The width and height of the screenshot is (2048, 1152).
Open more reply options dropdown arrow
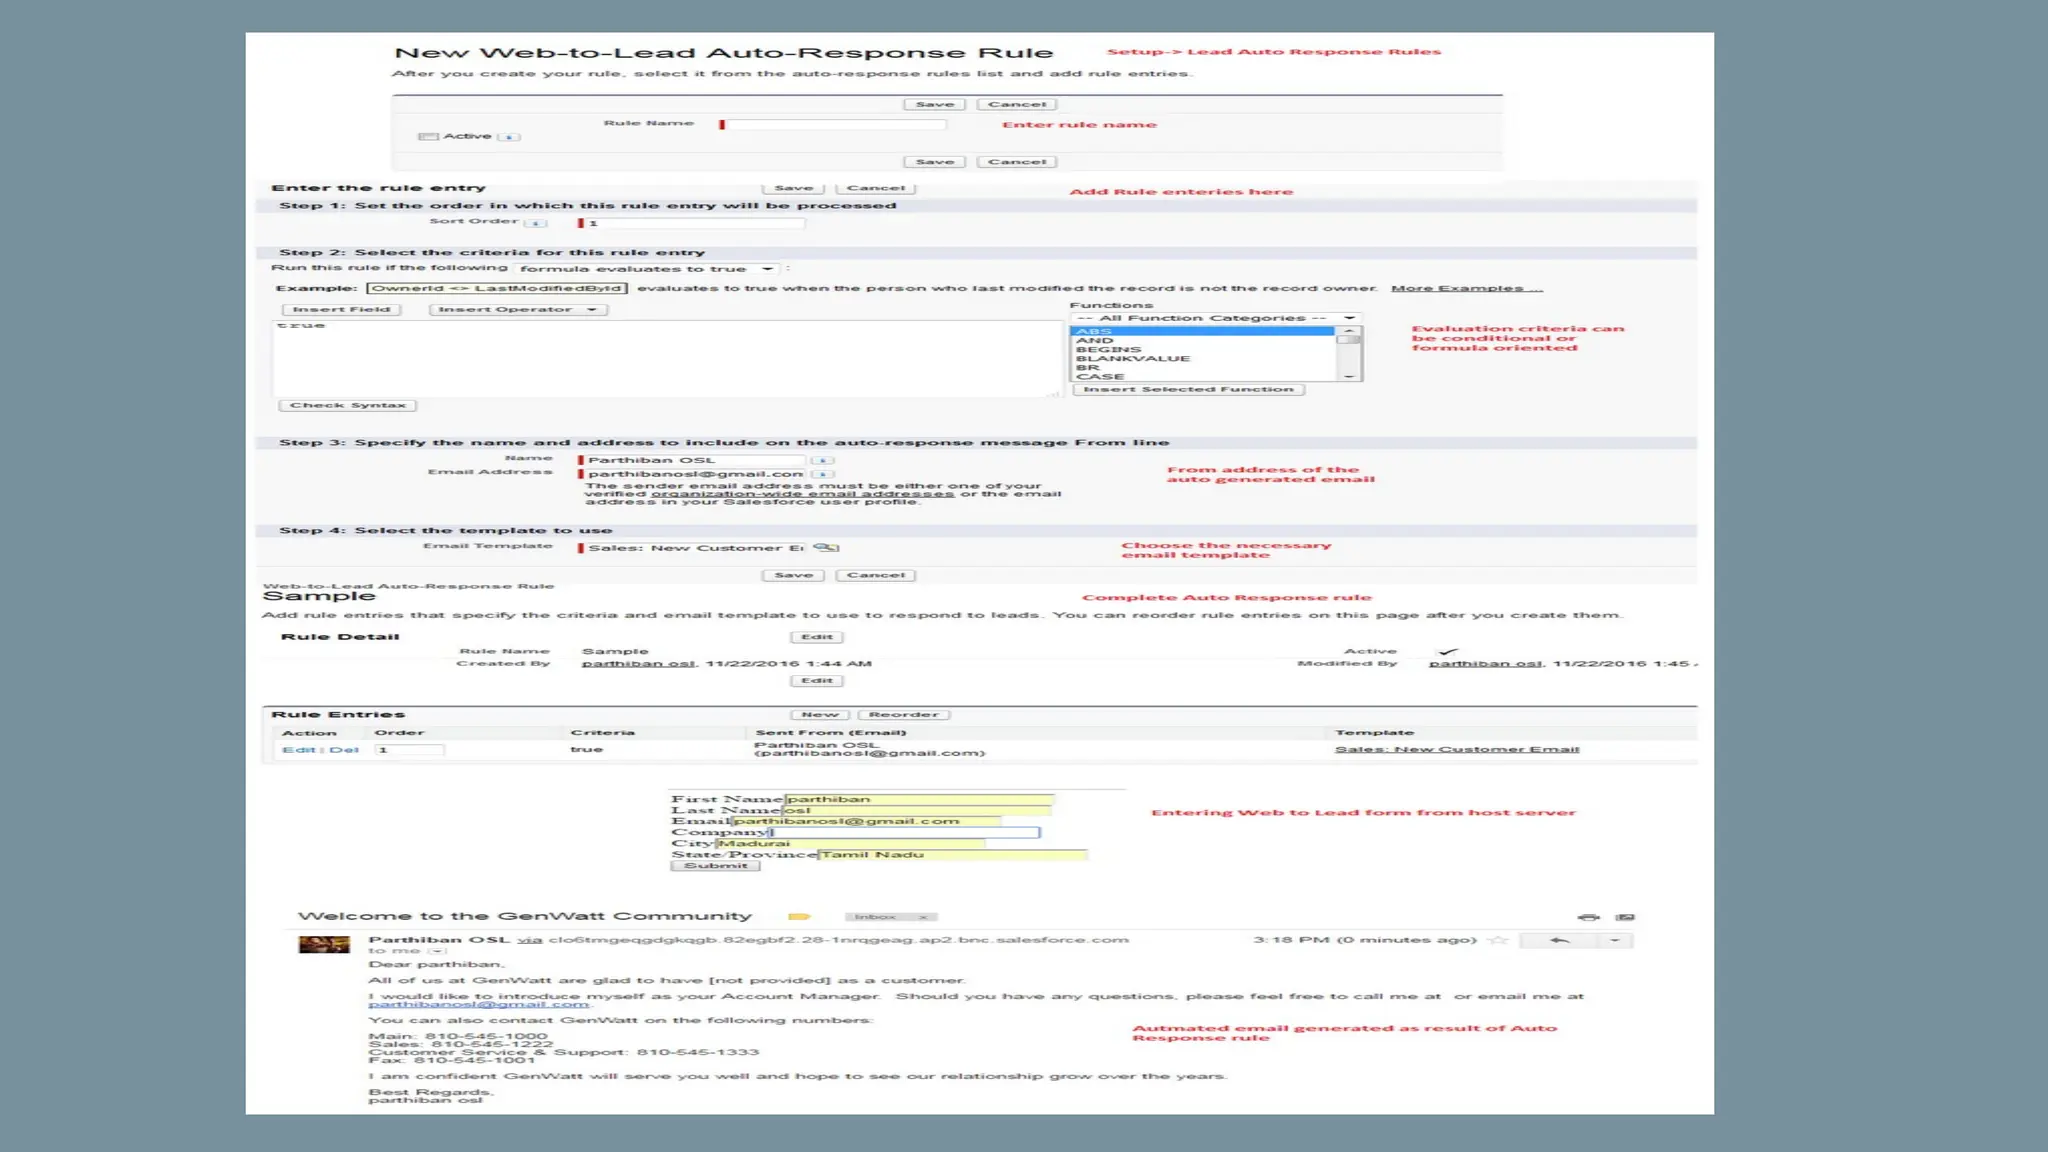(x=1614, y=940)
